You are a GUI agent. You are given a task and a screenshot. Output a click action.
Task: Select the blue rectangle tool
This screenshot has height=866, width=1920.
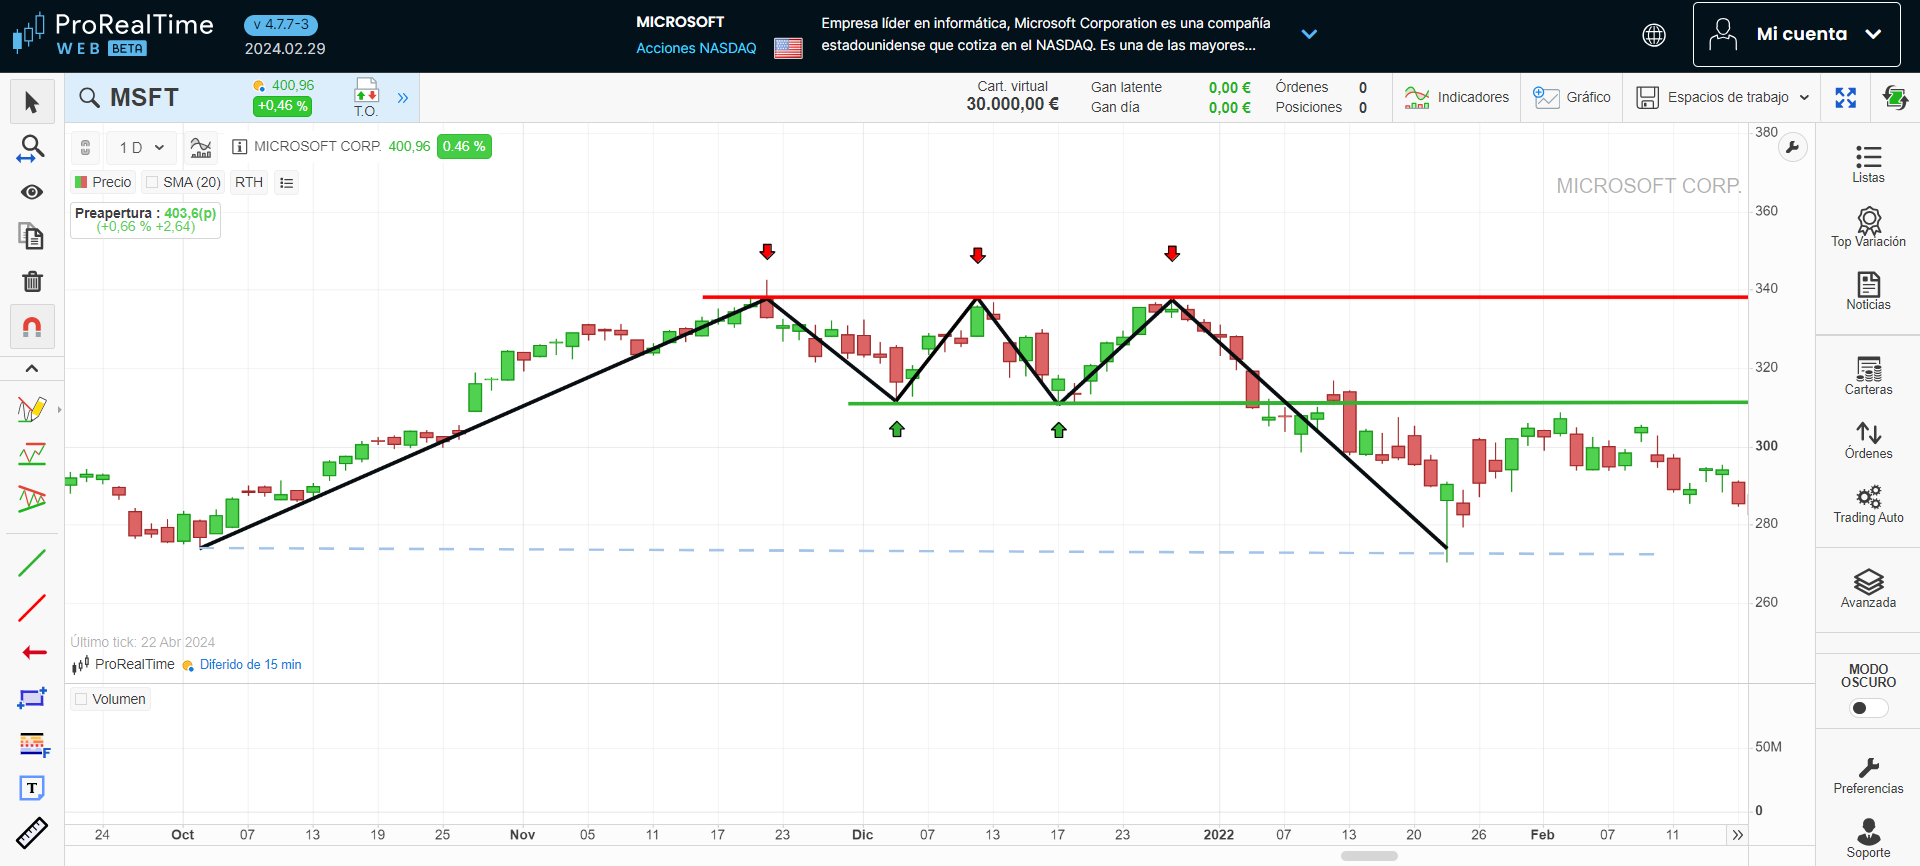(32, 698)
